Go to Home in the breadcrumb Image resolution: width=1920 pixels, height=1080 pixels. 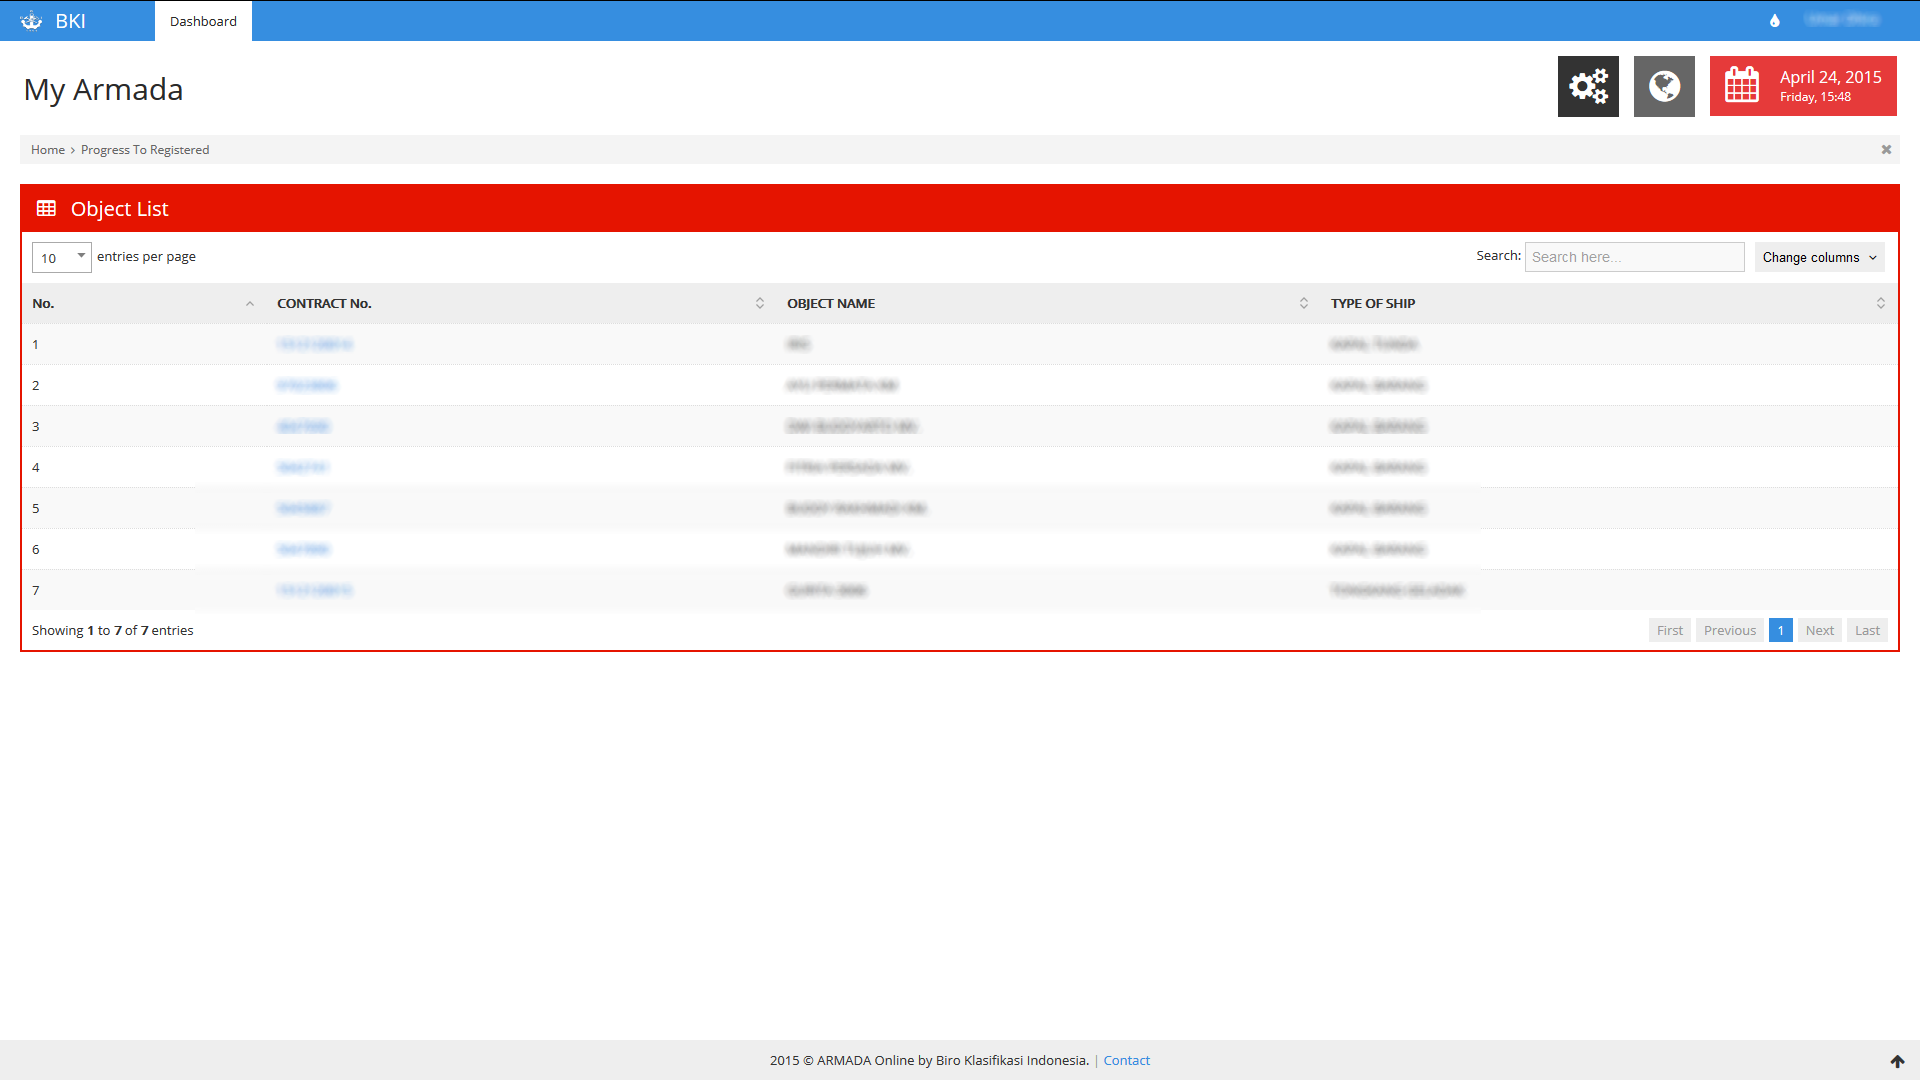(48, 150)
